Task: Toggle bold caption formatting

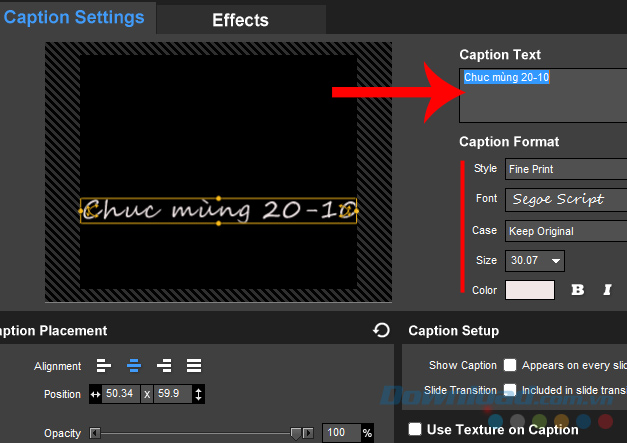Action: (577, 290)
